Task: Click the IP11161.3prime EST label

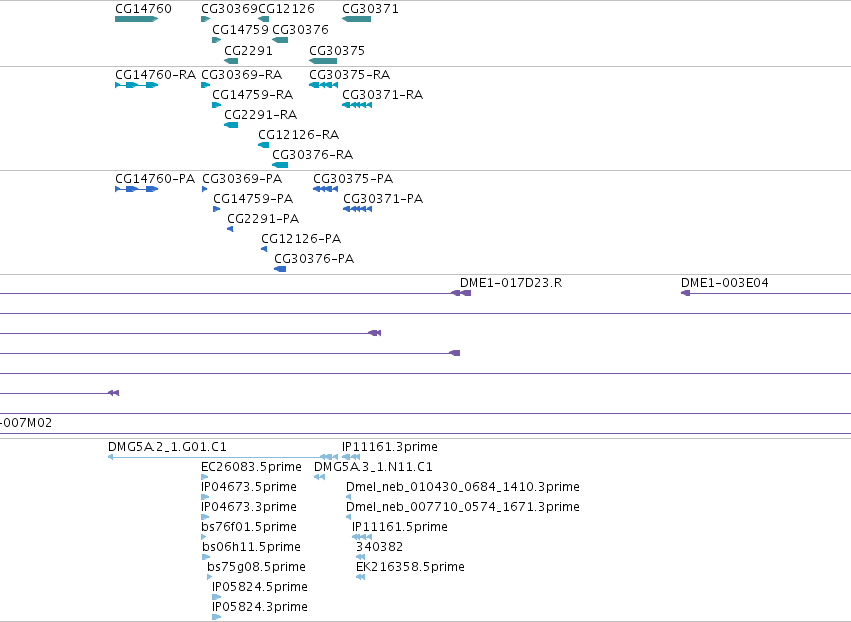Action: coord(390,447)
